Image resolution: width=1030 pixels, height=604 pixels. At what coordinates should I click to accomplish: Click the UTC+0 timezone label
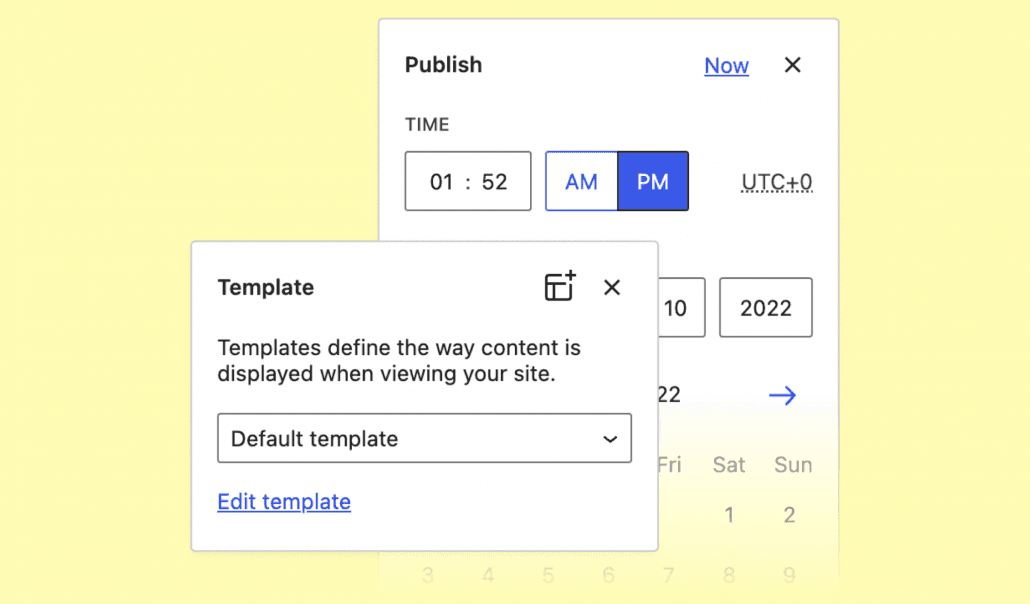point(776,182)
